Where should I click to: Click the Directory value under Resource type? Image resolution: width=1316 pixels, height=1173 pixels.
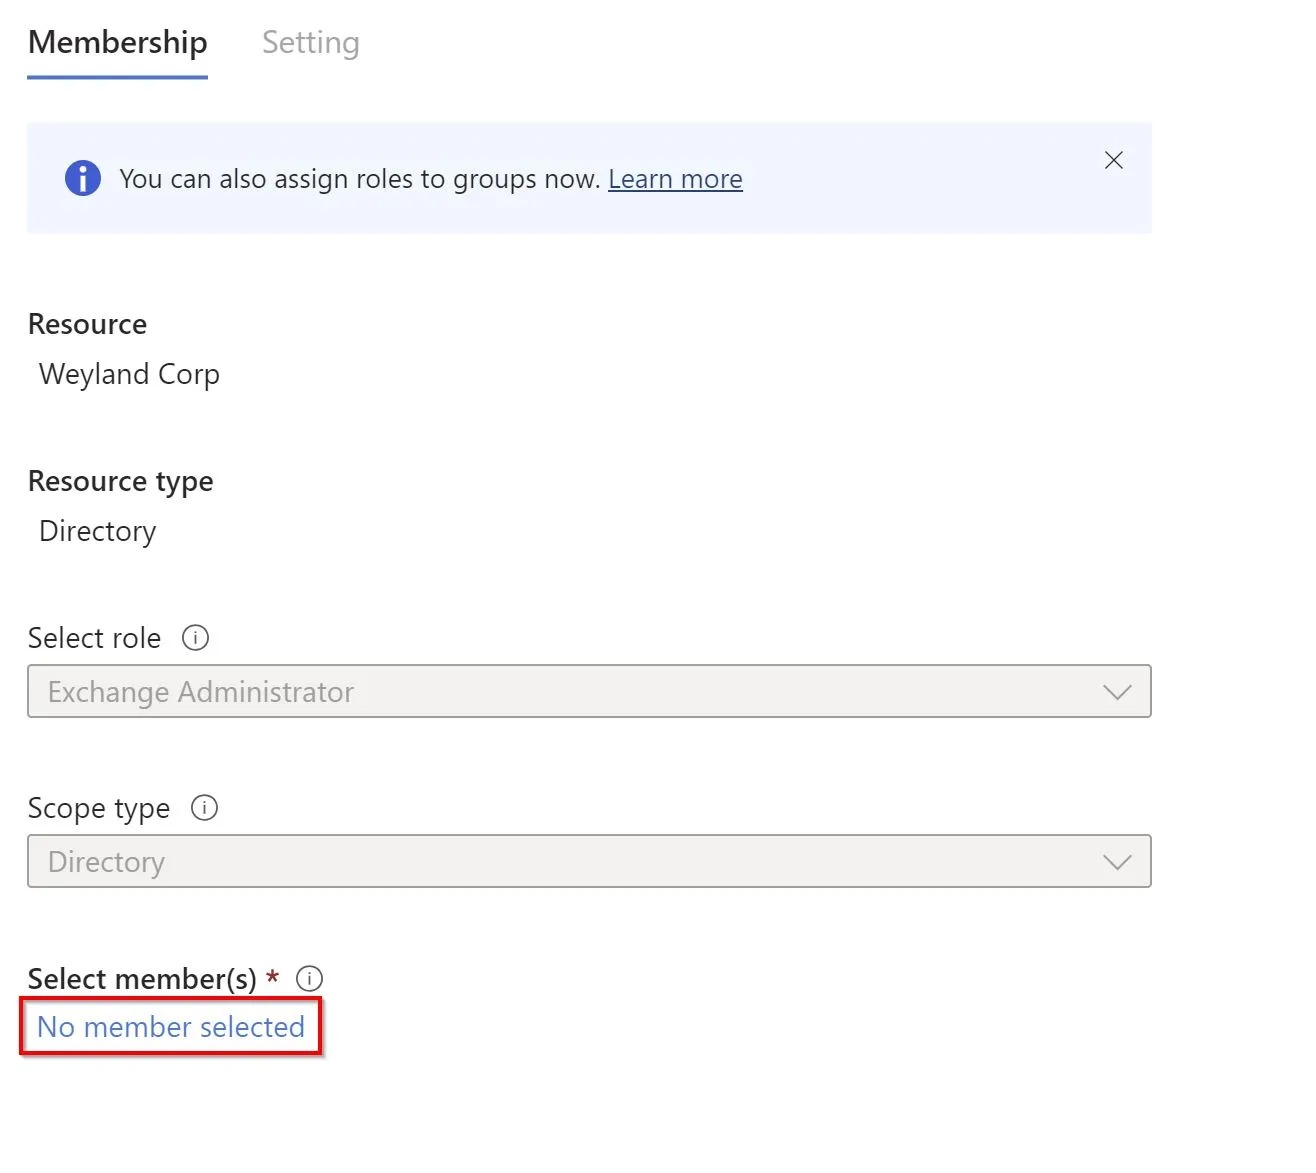coord(98,531)
